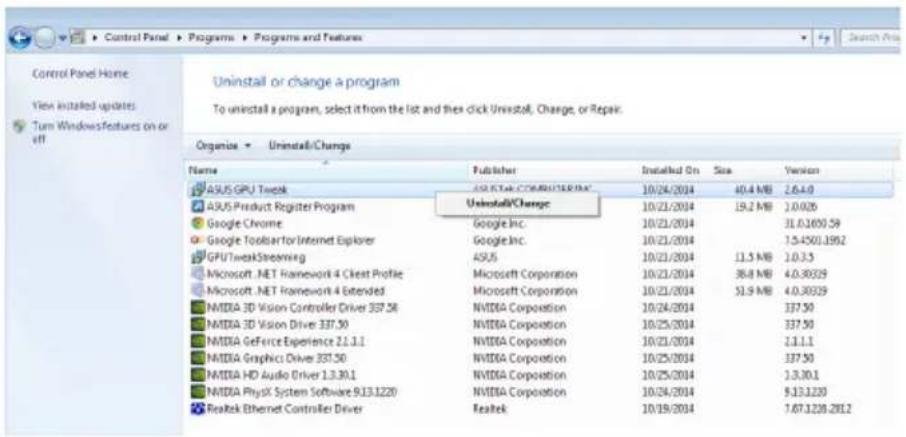Click the ASUS publisher cell for GPUTweakStreaming
The width and height of the screenshot is (906, 437).
click(485, 257)
